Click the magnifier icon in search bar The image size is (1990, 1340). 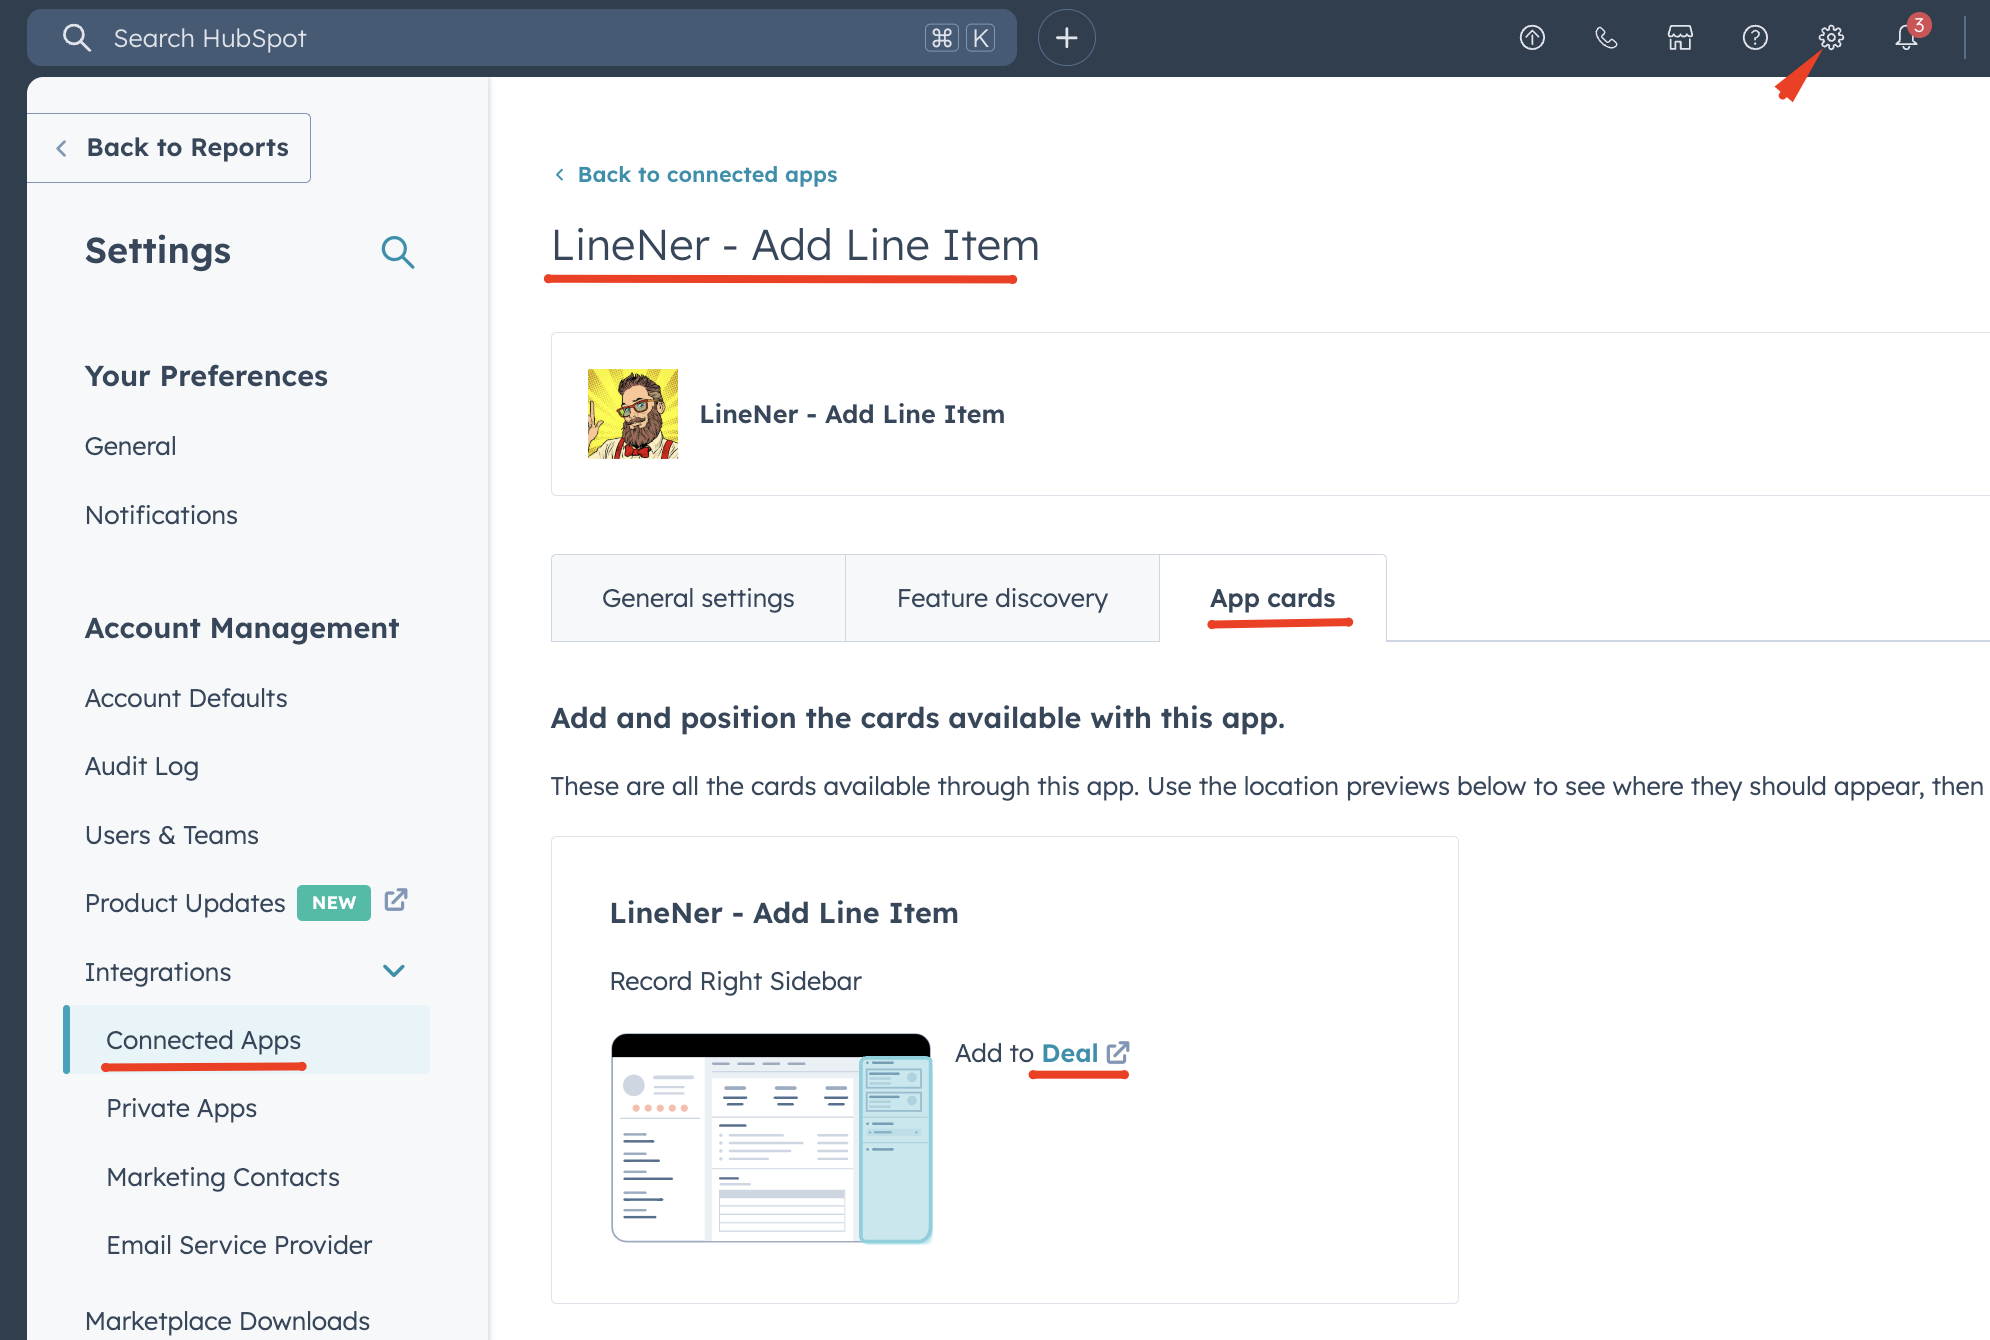[x=76, y=38]
